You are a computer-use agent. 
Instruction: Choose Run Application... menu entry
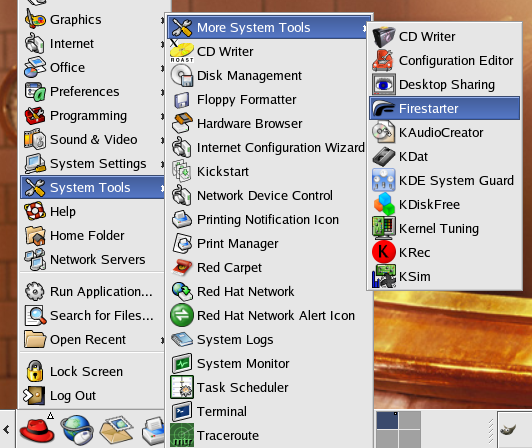tap(92, 292)
